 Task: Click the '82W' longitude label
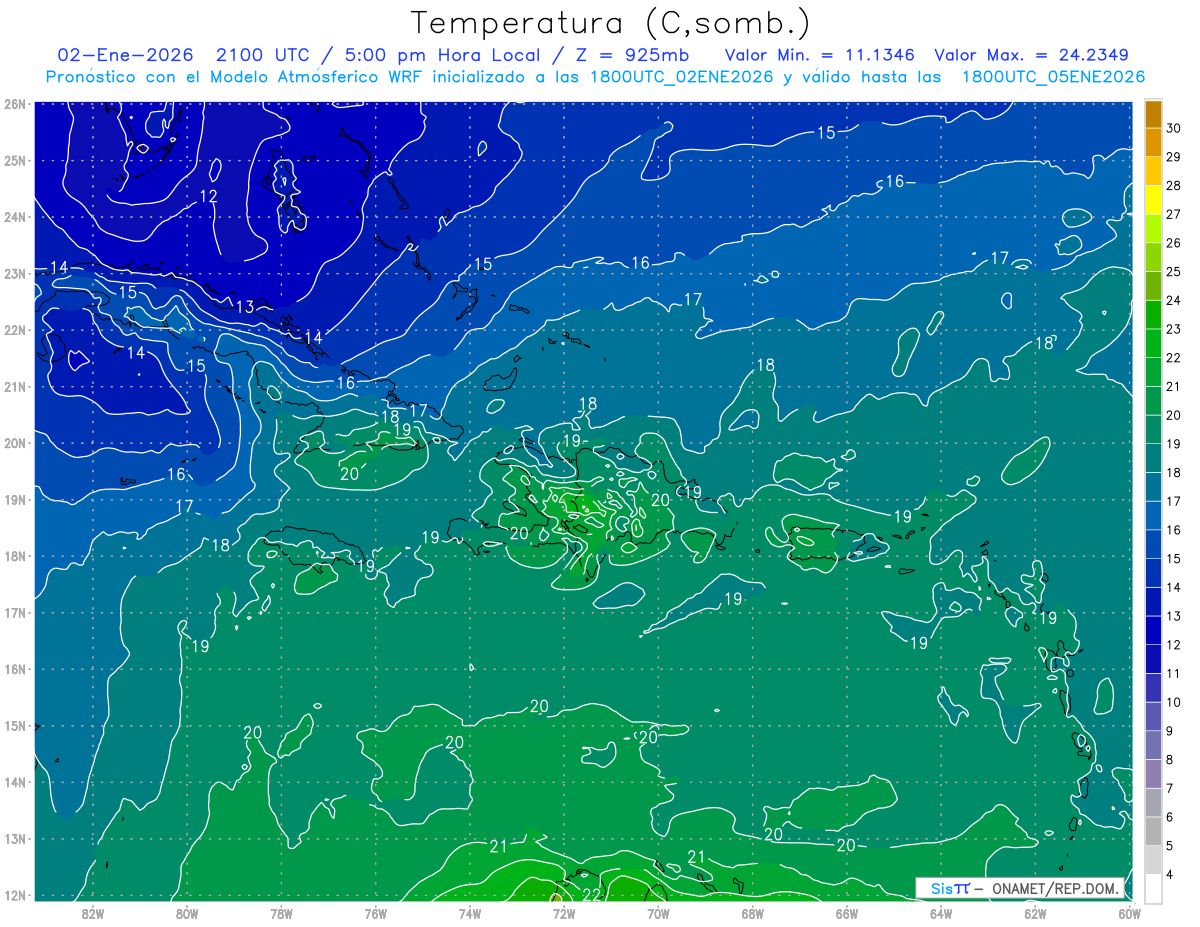pyautogui.click(x=92, y=913)
